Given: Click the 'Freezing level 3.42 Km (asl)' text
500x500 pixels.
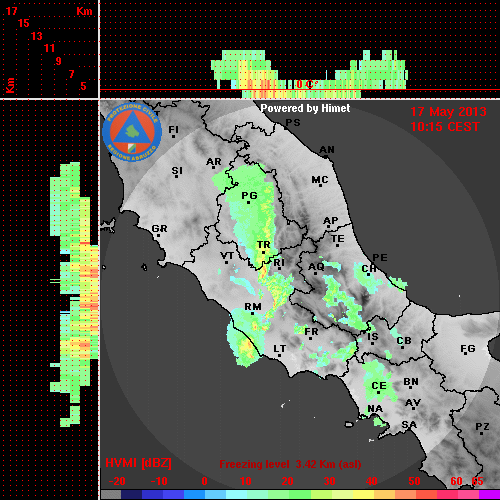Looking at the screenshot, I should point(290,464).
